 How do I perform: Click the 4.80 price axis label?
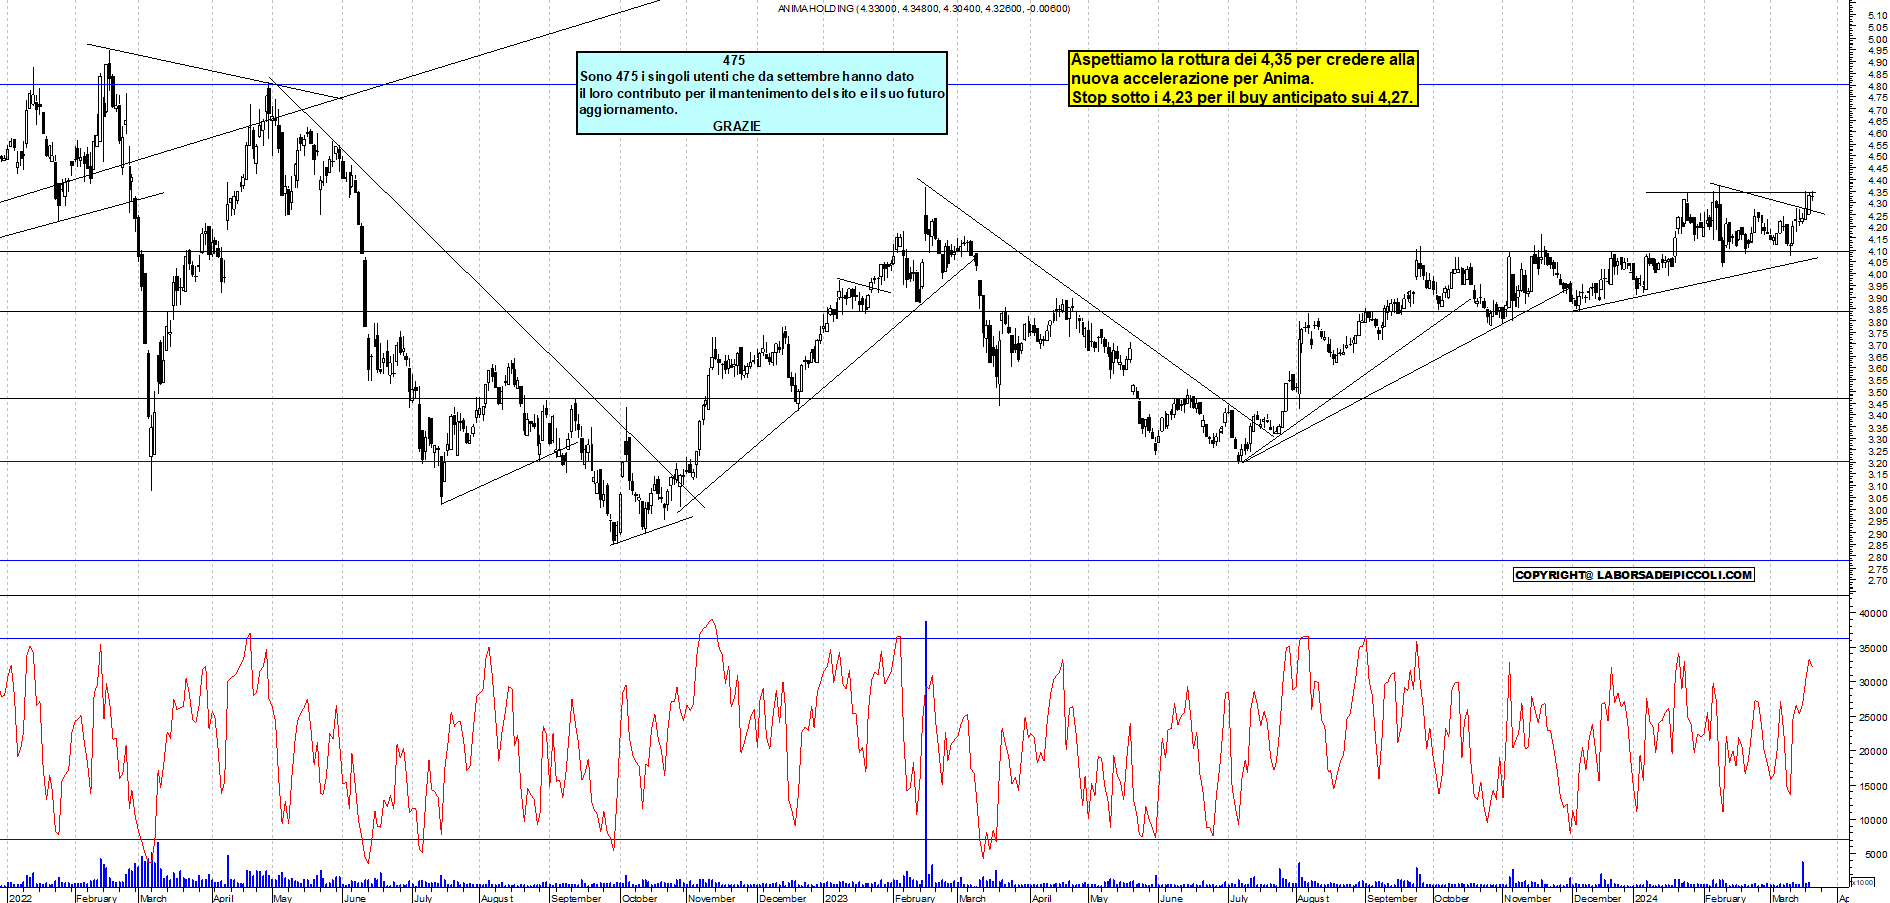pos(1877,87)
